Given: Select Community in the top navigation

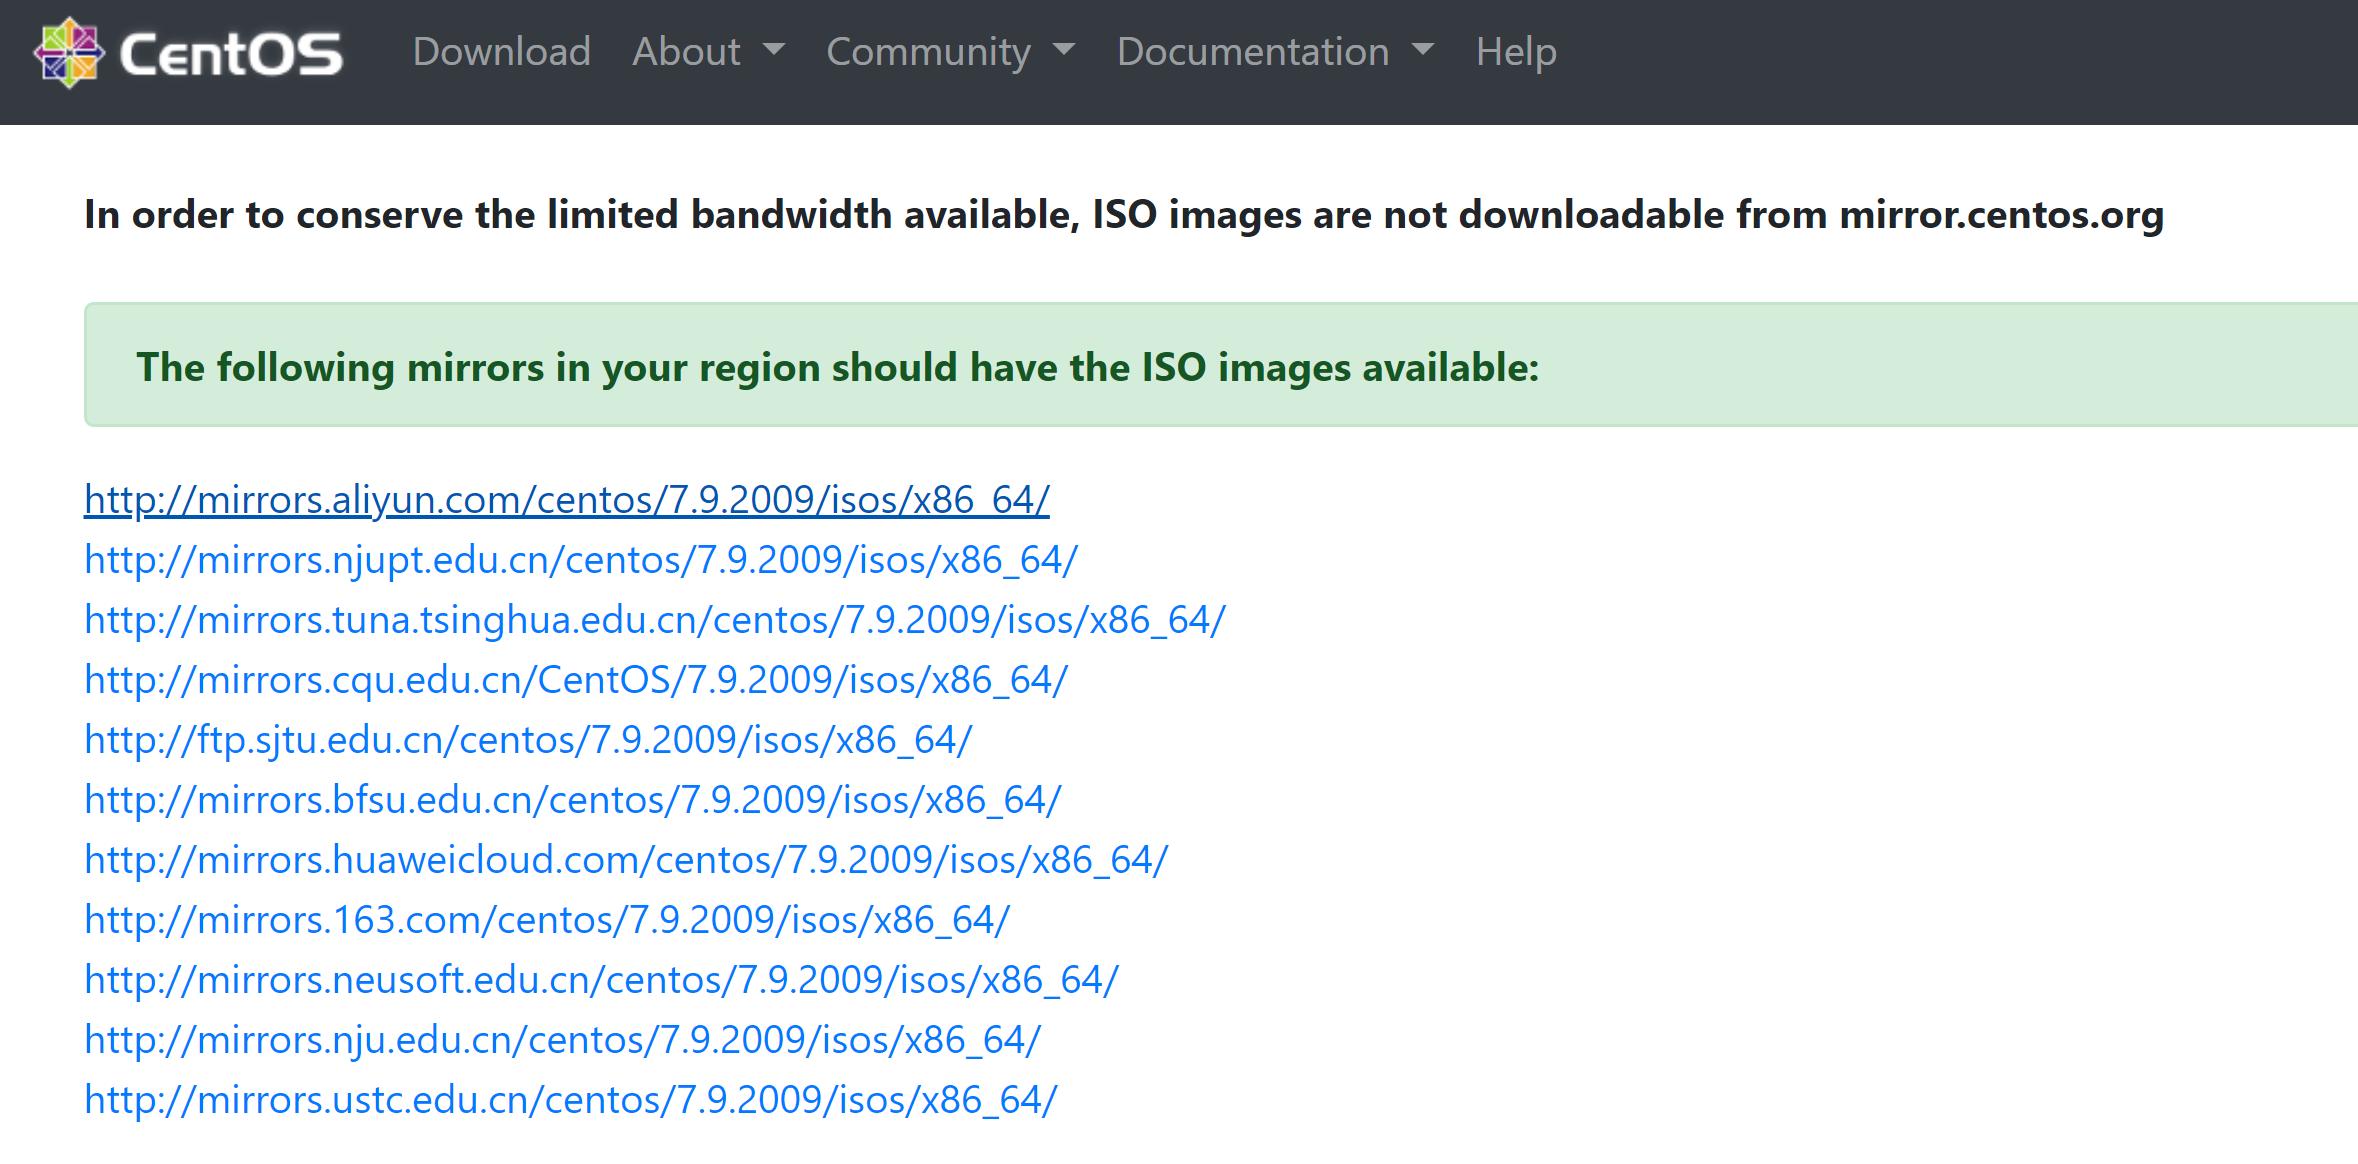Looking at the screenshot, I should click(929, 52).
